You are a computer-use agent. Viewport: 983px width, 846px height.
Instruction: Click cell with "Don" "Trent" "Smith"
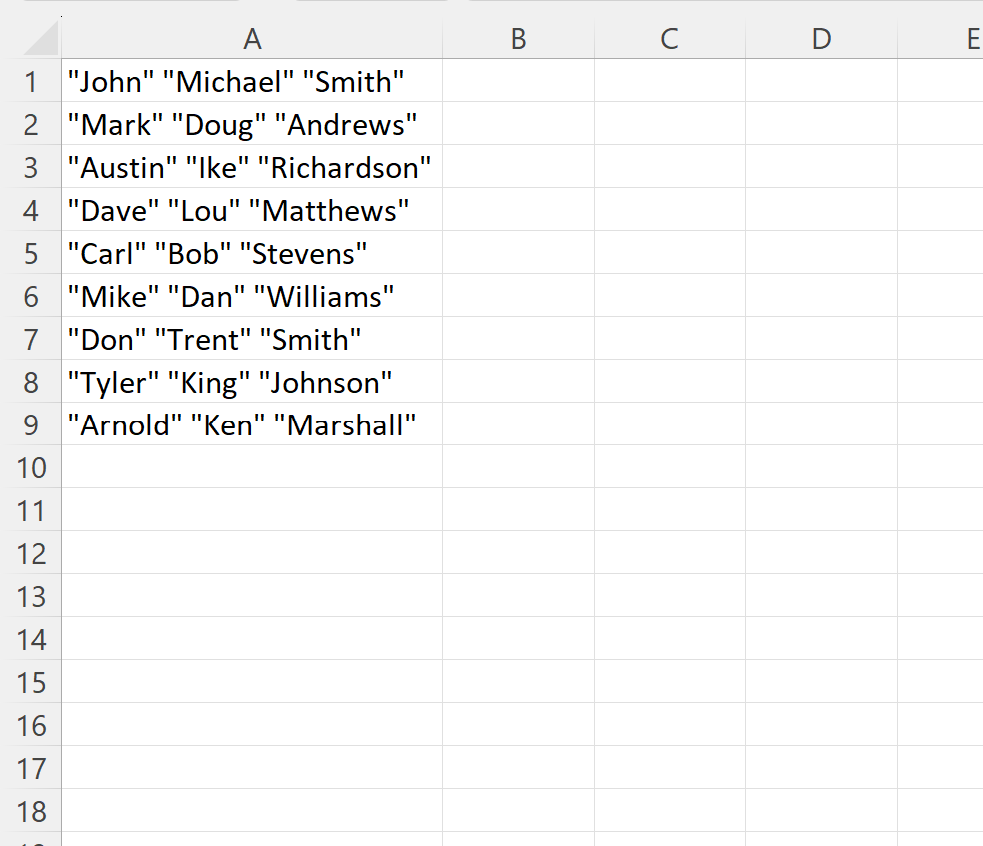252,339
